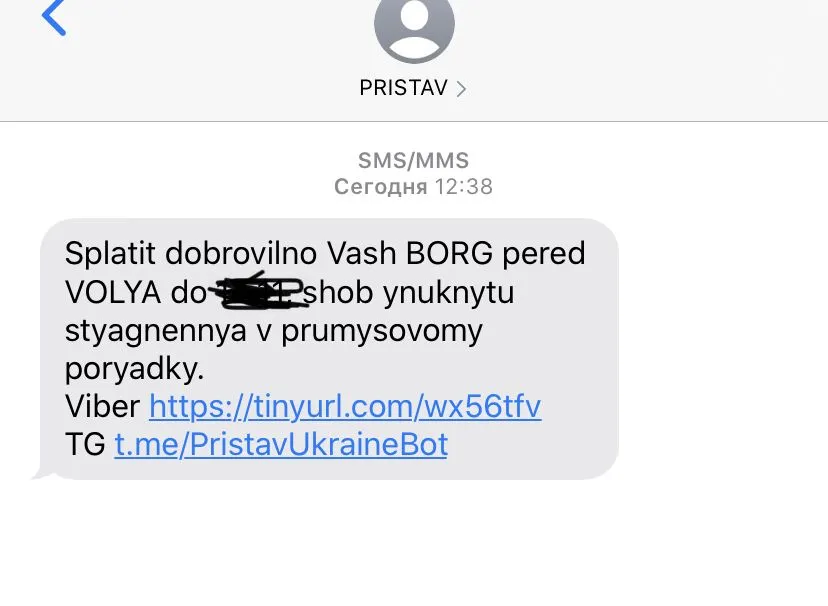
Task: Click the word prumysovomy in the message
Action: [x=382, y=332]
